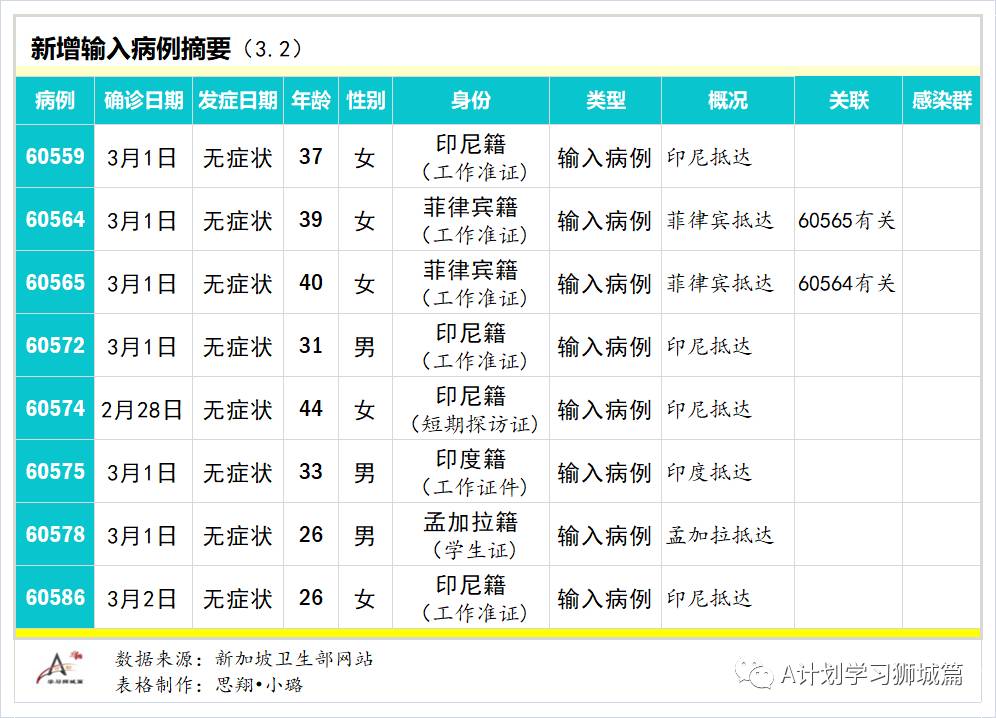The width and height of the screenshot is (996, 718).
Task: Open the 概况 column header
Action: [x=726, y=100]
